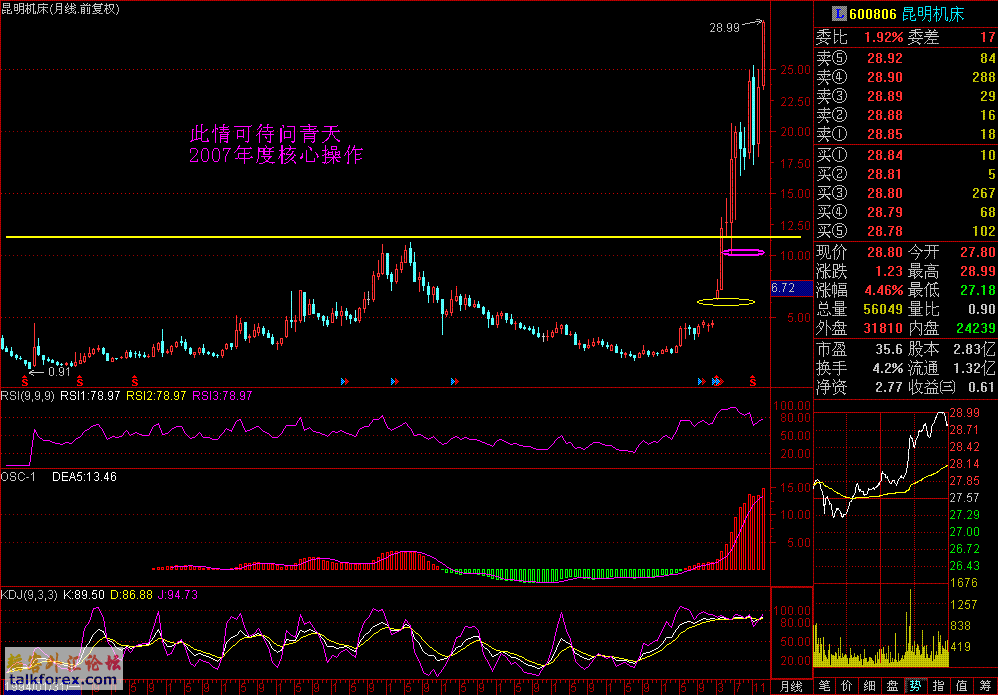Click the DEA5:13.46 value
998x695 pixels.
pos(84,476)
